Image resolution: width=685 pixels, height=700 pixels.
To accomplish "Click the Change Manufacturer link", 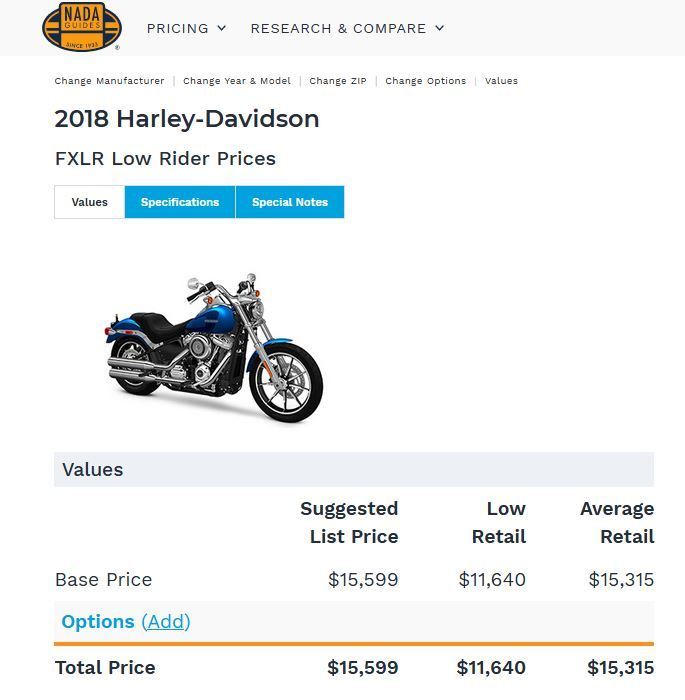I will click(109, 81).
